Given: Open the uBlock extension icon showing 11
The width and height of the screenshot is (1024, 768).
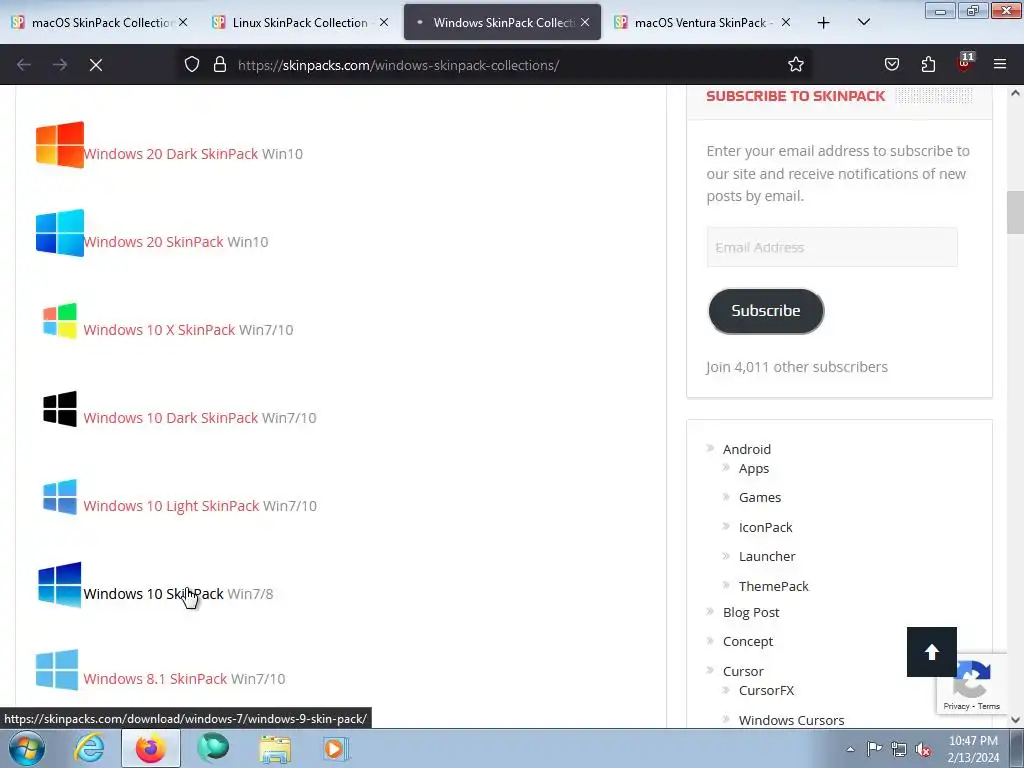Looking at the screenshot, I should pyautogui.click(x=965, y=63).
